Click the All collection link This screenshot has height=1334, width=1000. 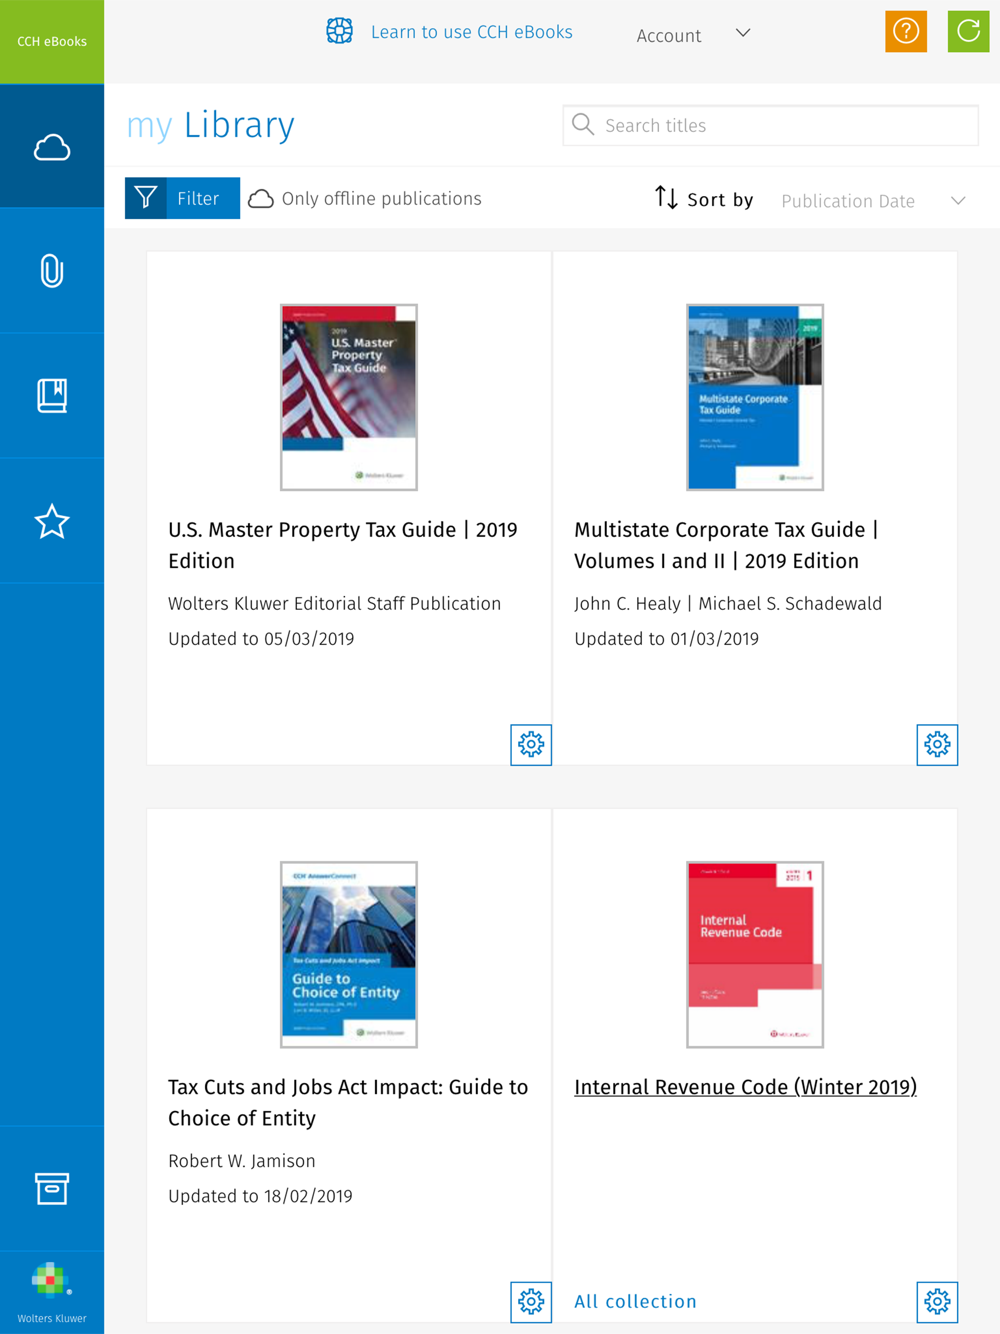click(x=635, y=1301)
